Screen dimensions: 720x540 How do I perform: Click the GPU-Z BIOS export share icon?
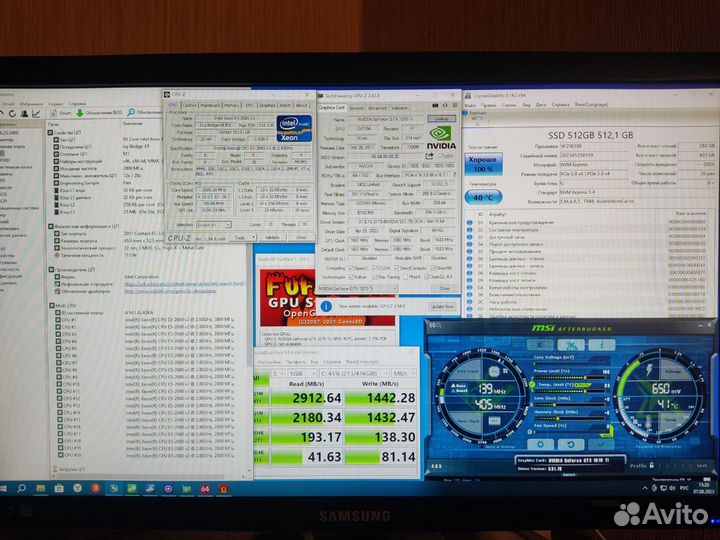[430, 157]
